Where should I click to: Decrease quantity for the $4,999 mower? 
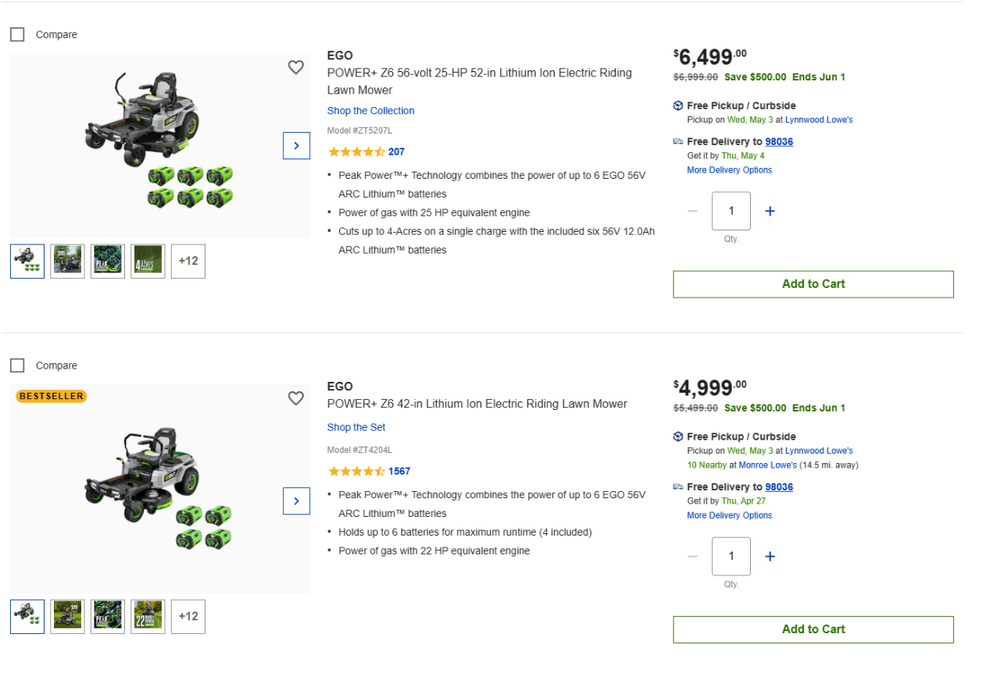(x=693, y=556)
